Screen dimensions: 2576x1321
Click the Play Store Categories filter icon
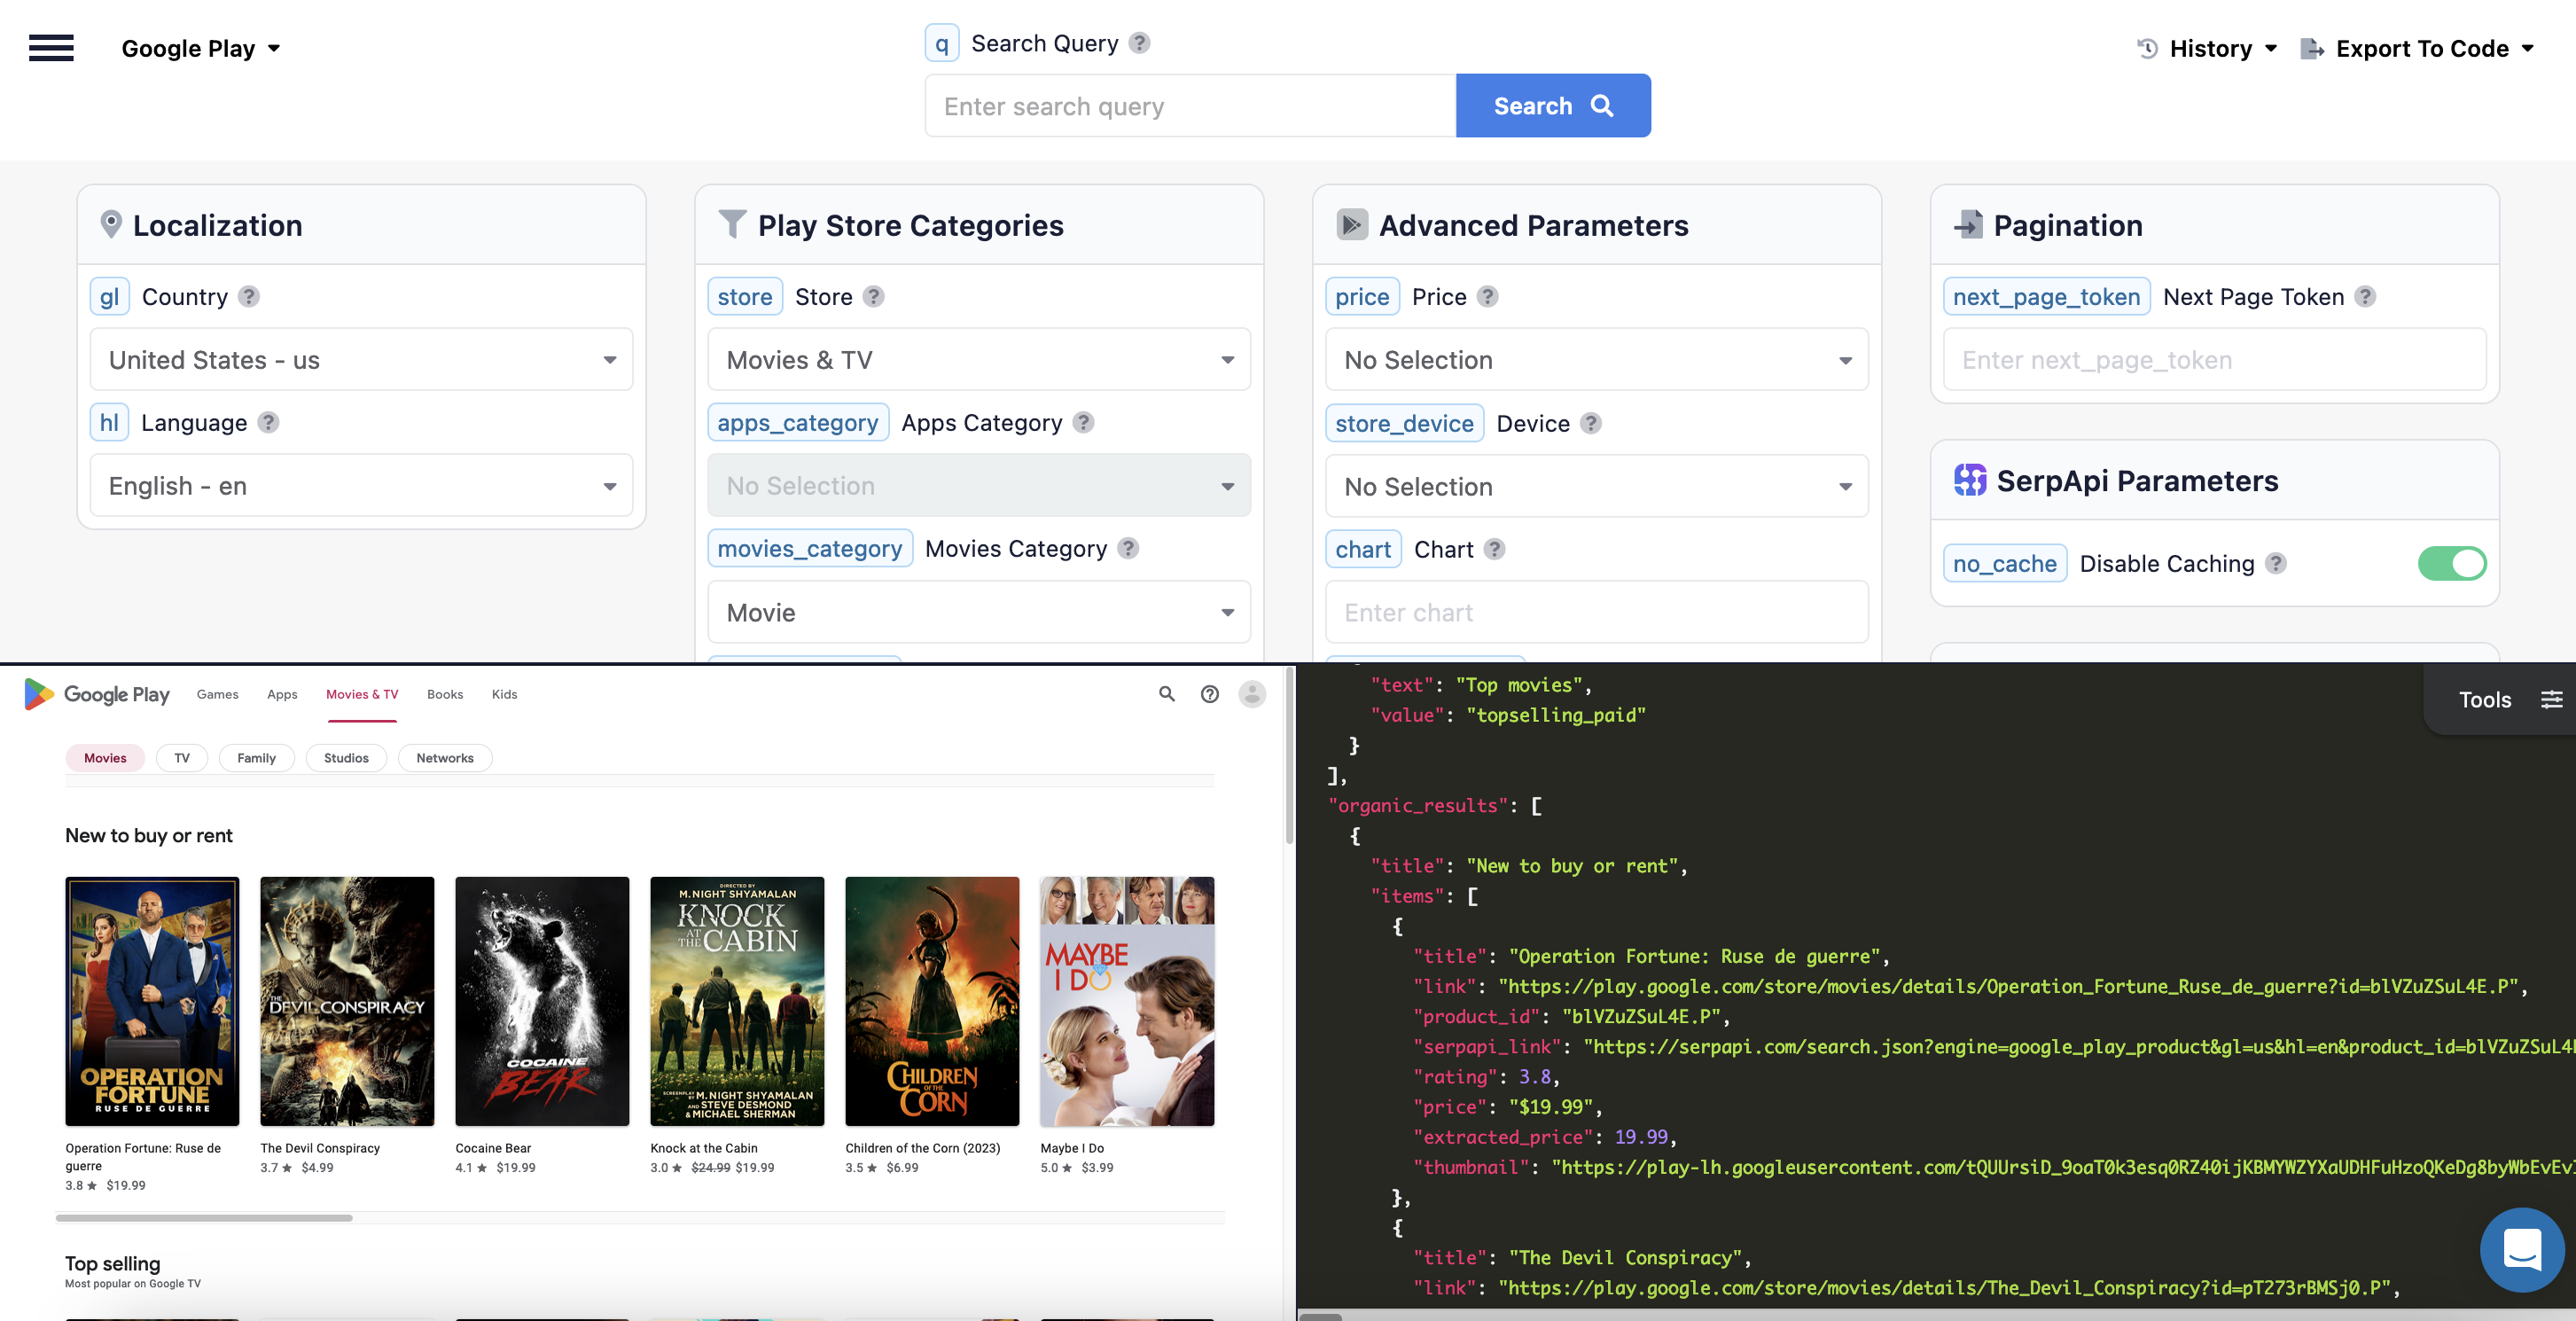(731, 224)
